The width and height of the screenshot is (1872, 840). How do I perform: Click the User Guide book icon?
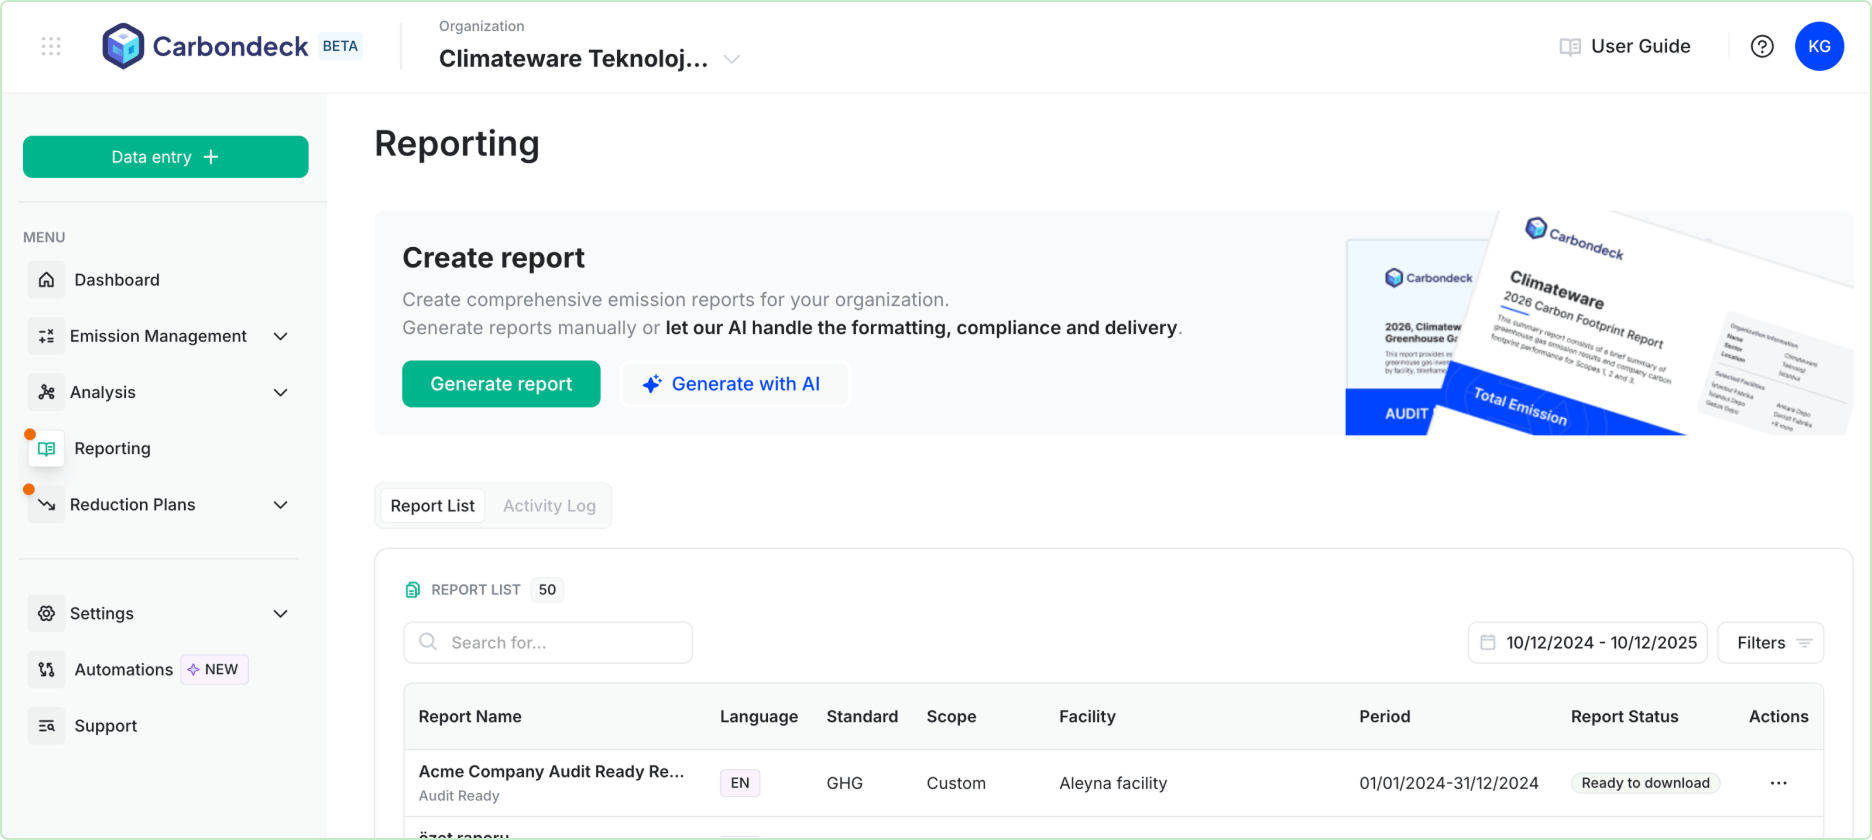[1570, 47]
